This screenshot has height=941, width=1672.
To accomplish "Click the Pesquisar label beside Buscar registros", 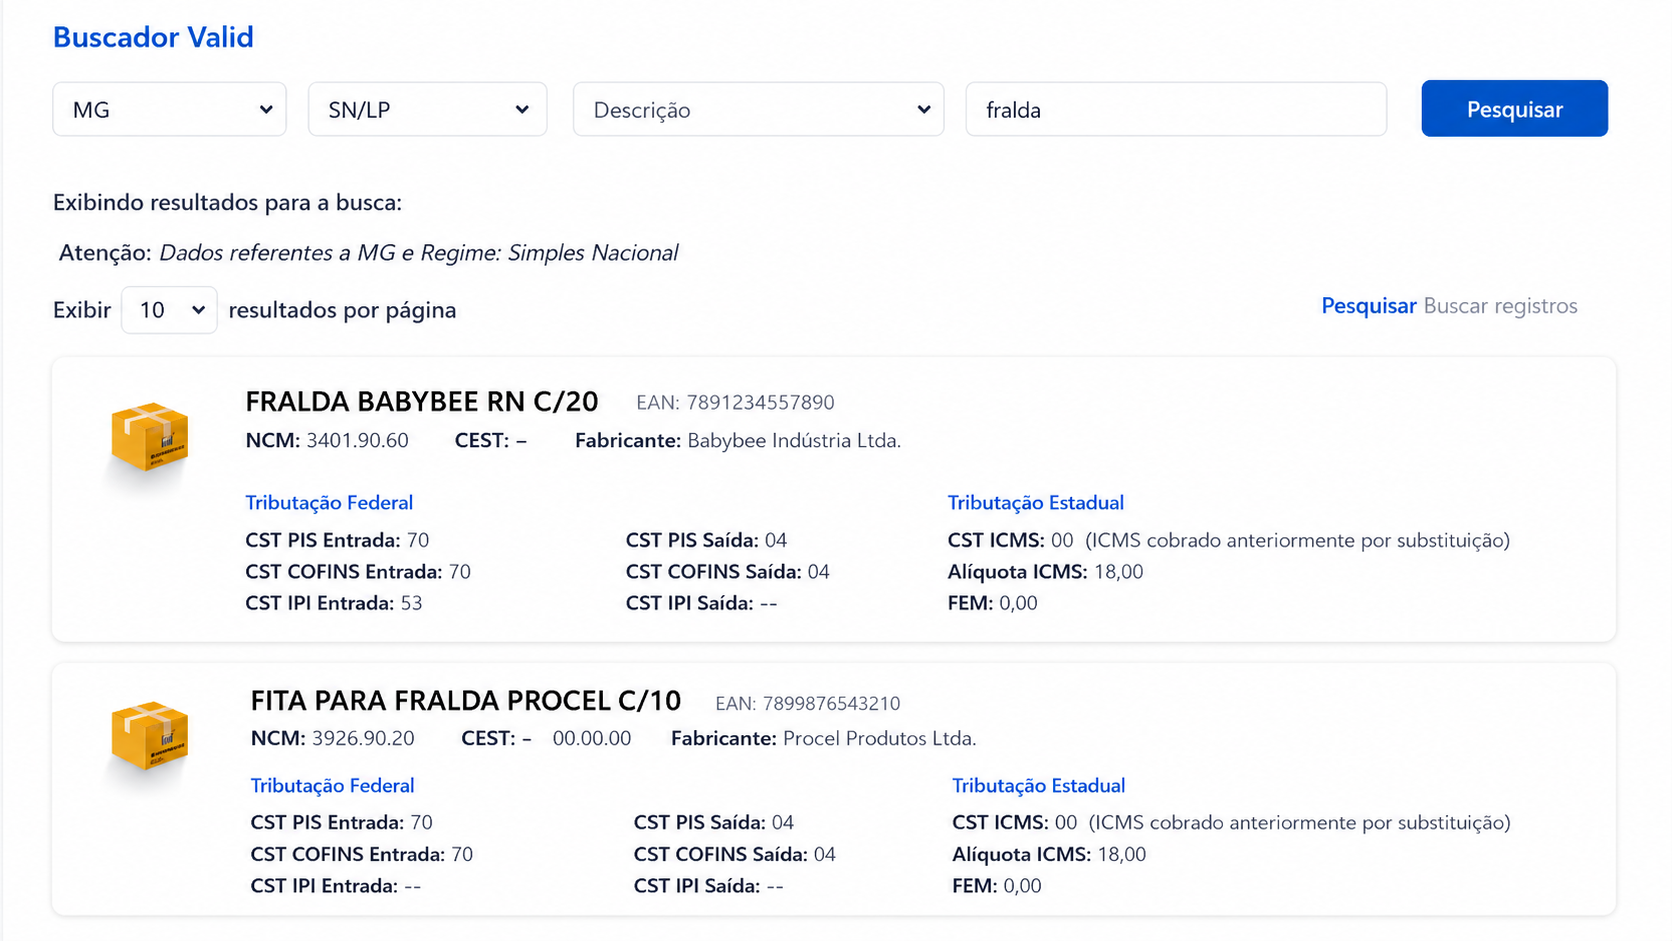I will point(1369,306).
